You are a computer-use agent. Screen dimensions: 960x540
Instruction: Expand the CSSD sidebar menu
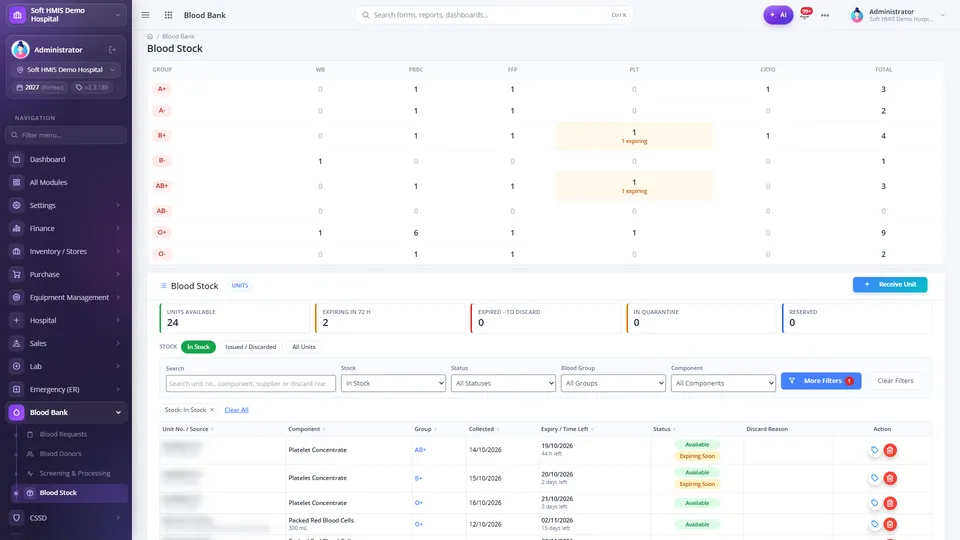(66, 518)
